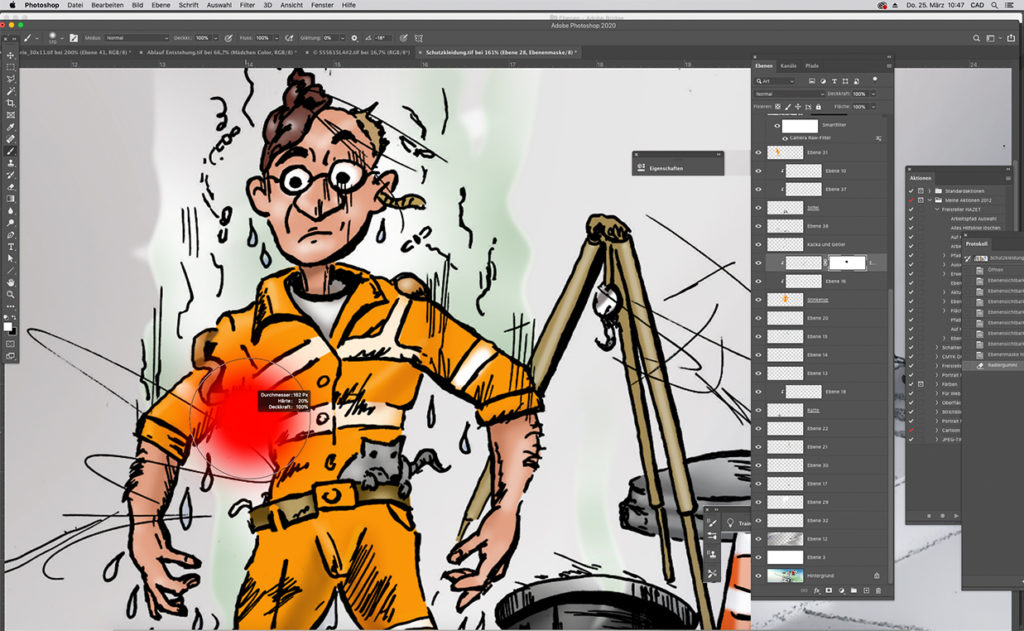Add a layer style with fx button
This screenshot has height=631, width=1024.
(x=816, y=591)
